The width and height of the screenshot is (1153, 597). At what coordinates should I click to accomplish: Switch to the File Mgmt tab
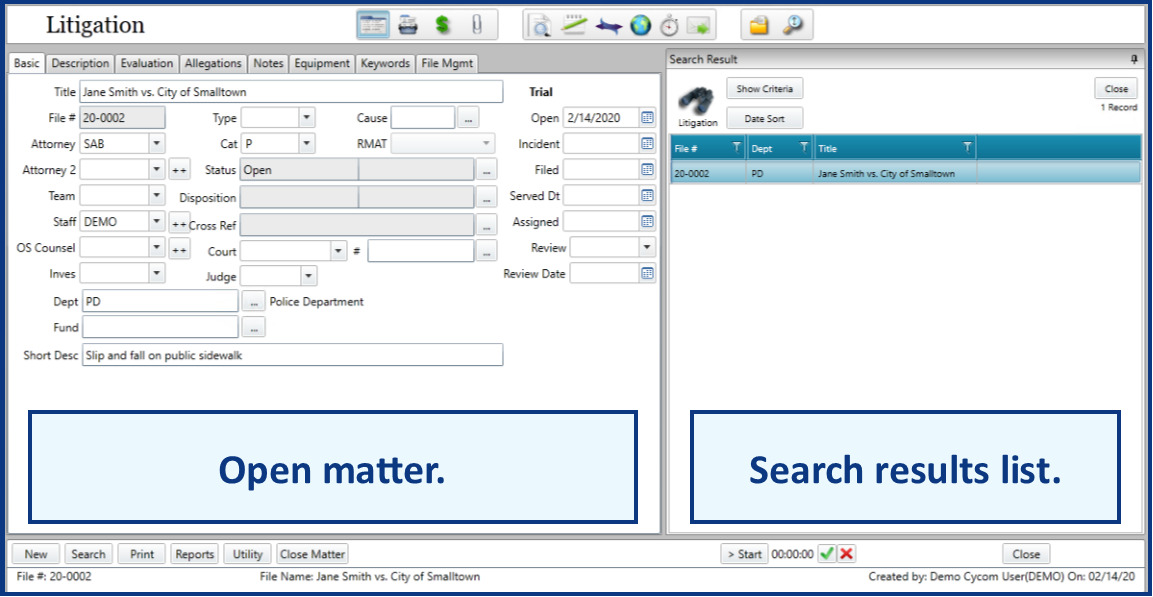(447, 63)
